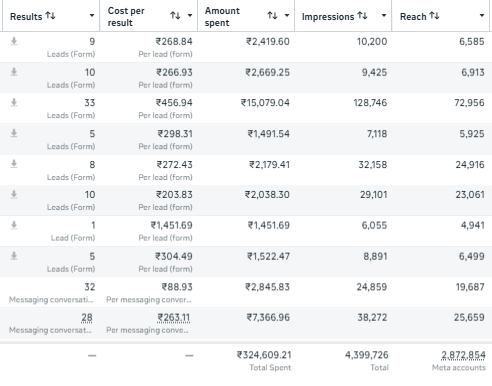Download leads for the 9 Leads row
Viewport: 492px width, 386px height.
pos(14,41)
